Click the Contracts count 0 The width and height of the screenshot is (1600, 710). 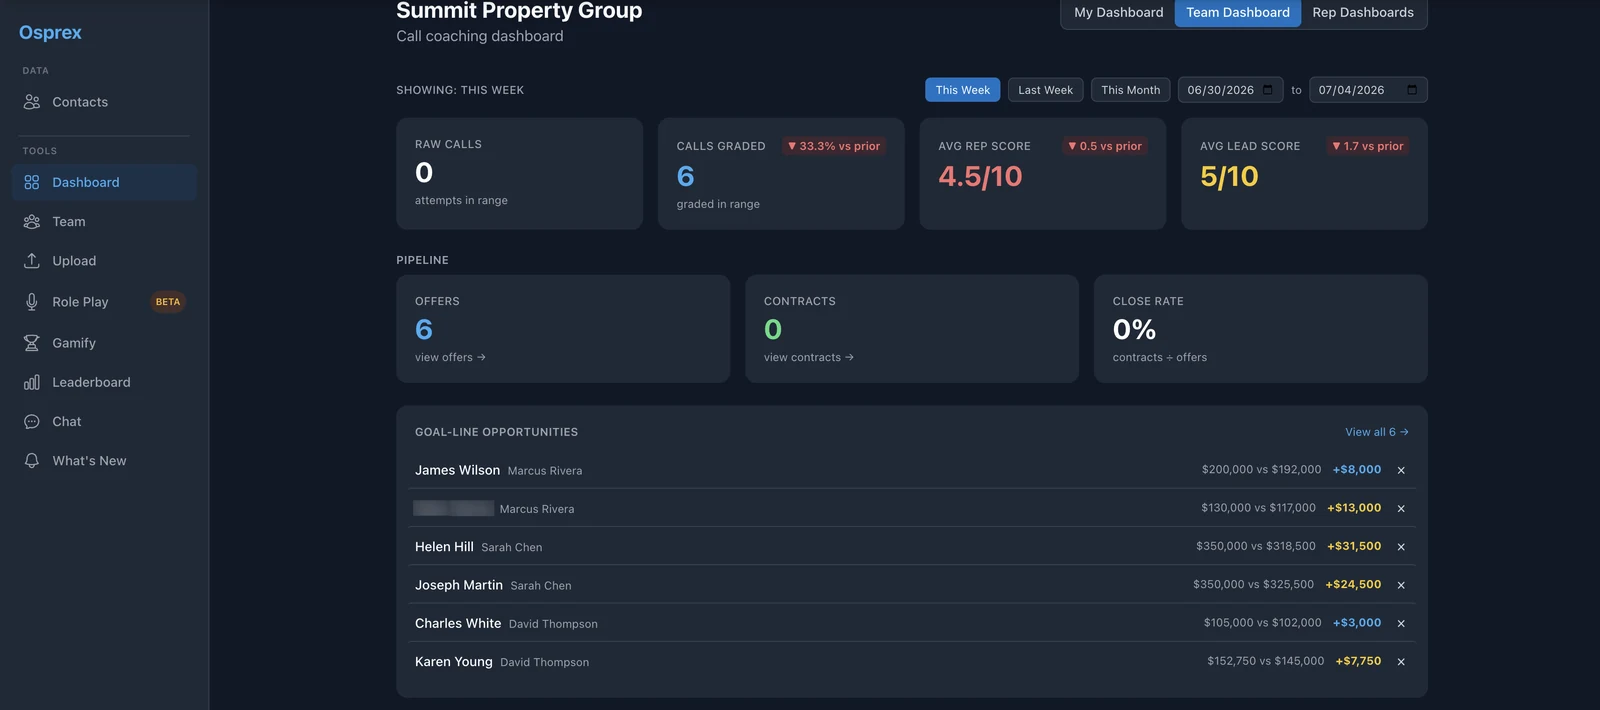[x=773, y=330]
